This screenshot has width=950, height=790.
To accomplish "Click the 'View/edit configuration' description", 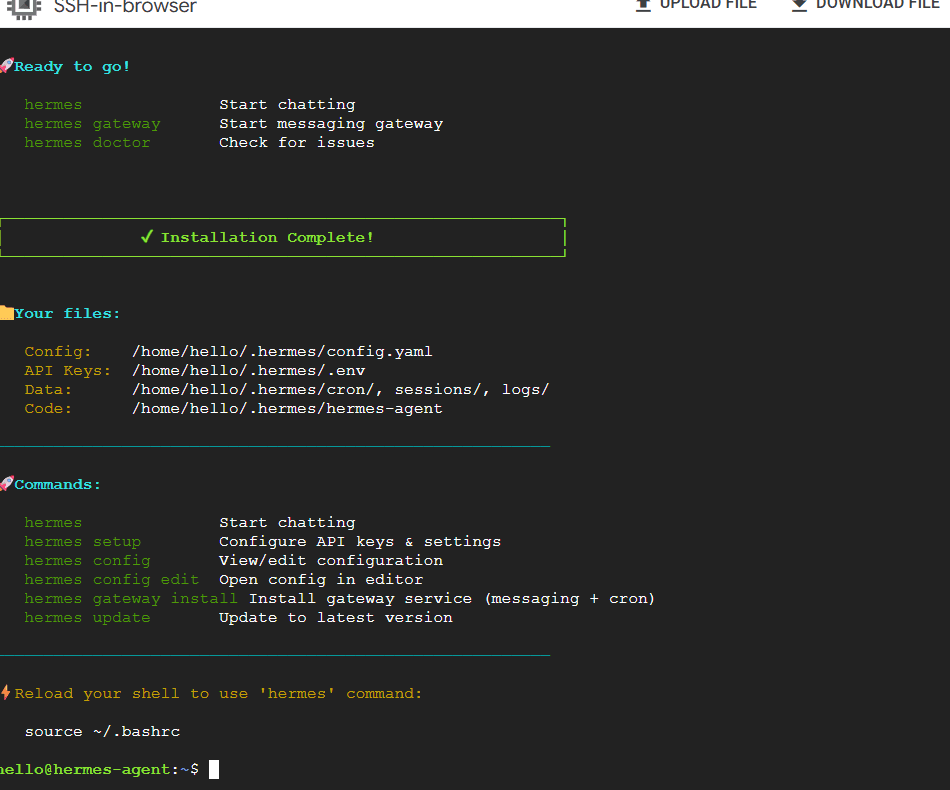I will click(x=331, y=560).
